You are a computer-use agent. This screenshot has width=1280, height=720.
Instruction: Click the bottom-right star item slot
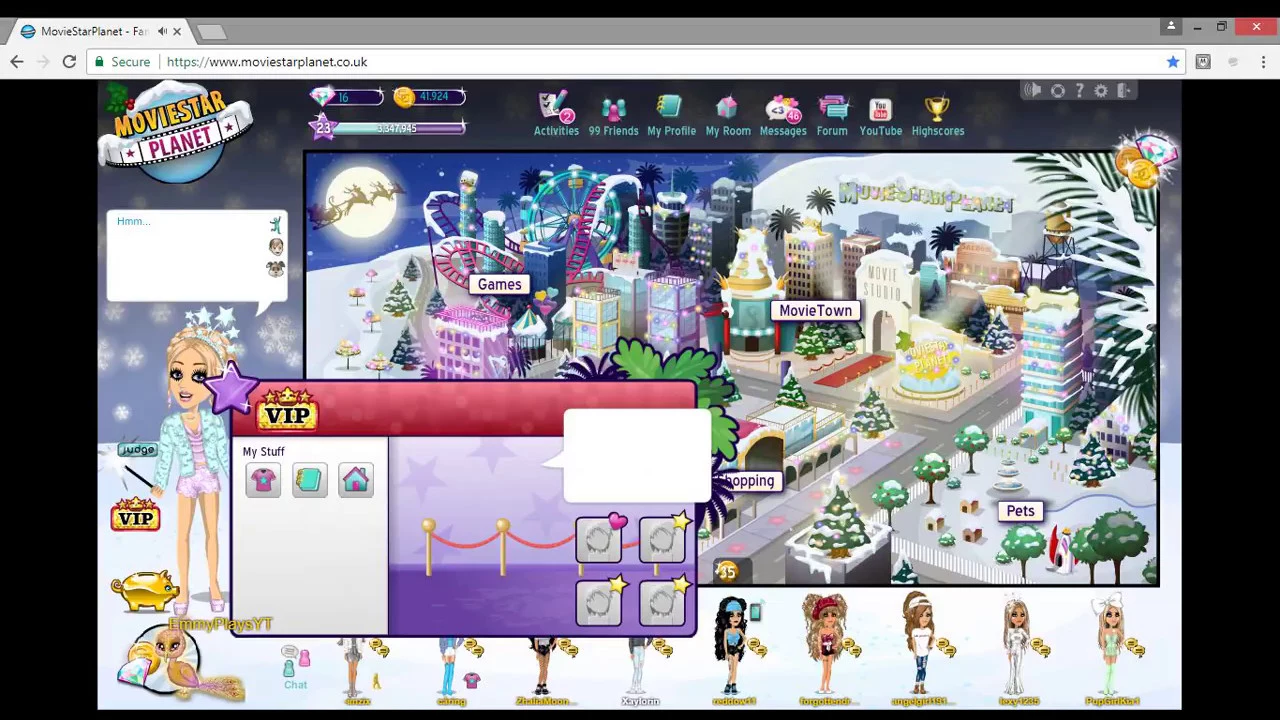tap(663, 602)
